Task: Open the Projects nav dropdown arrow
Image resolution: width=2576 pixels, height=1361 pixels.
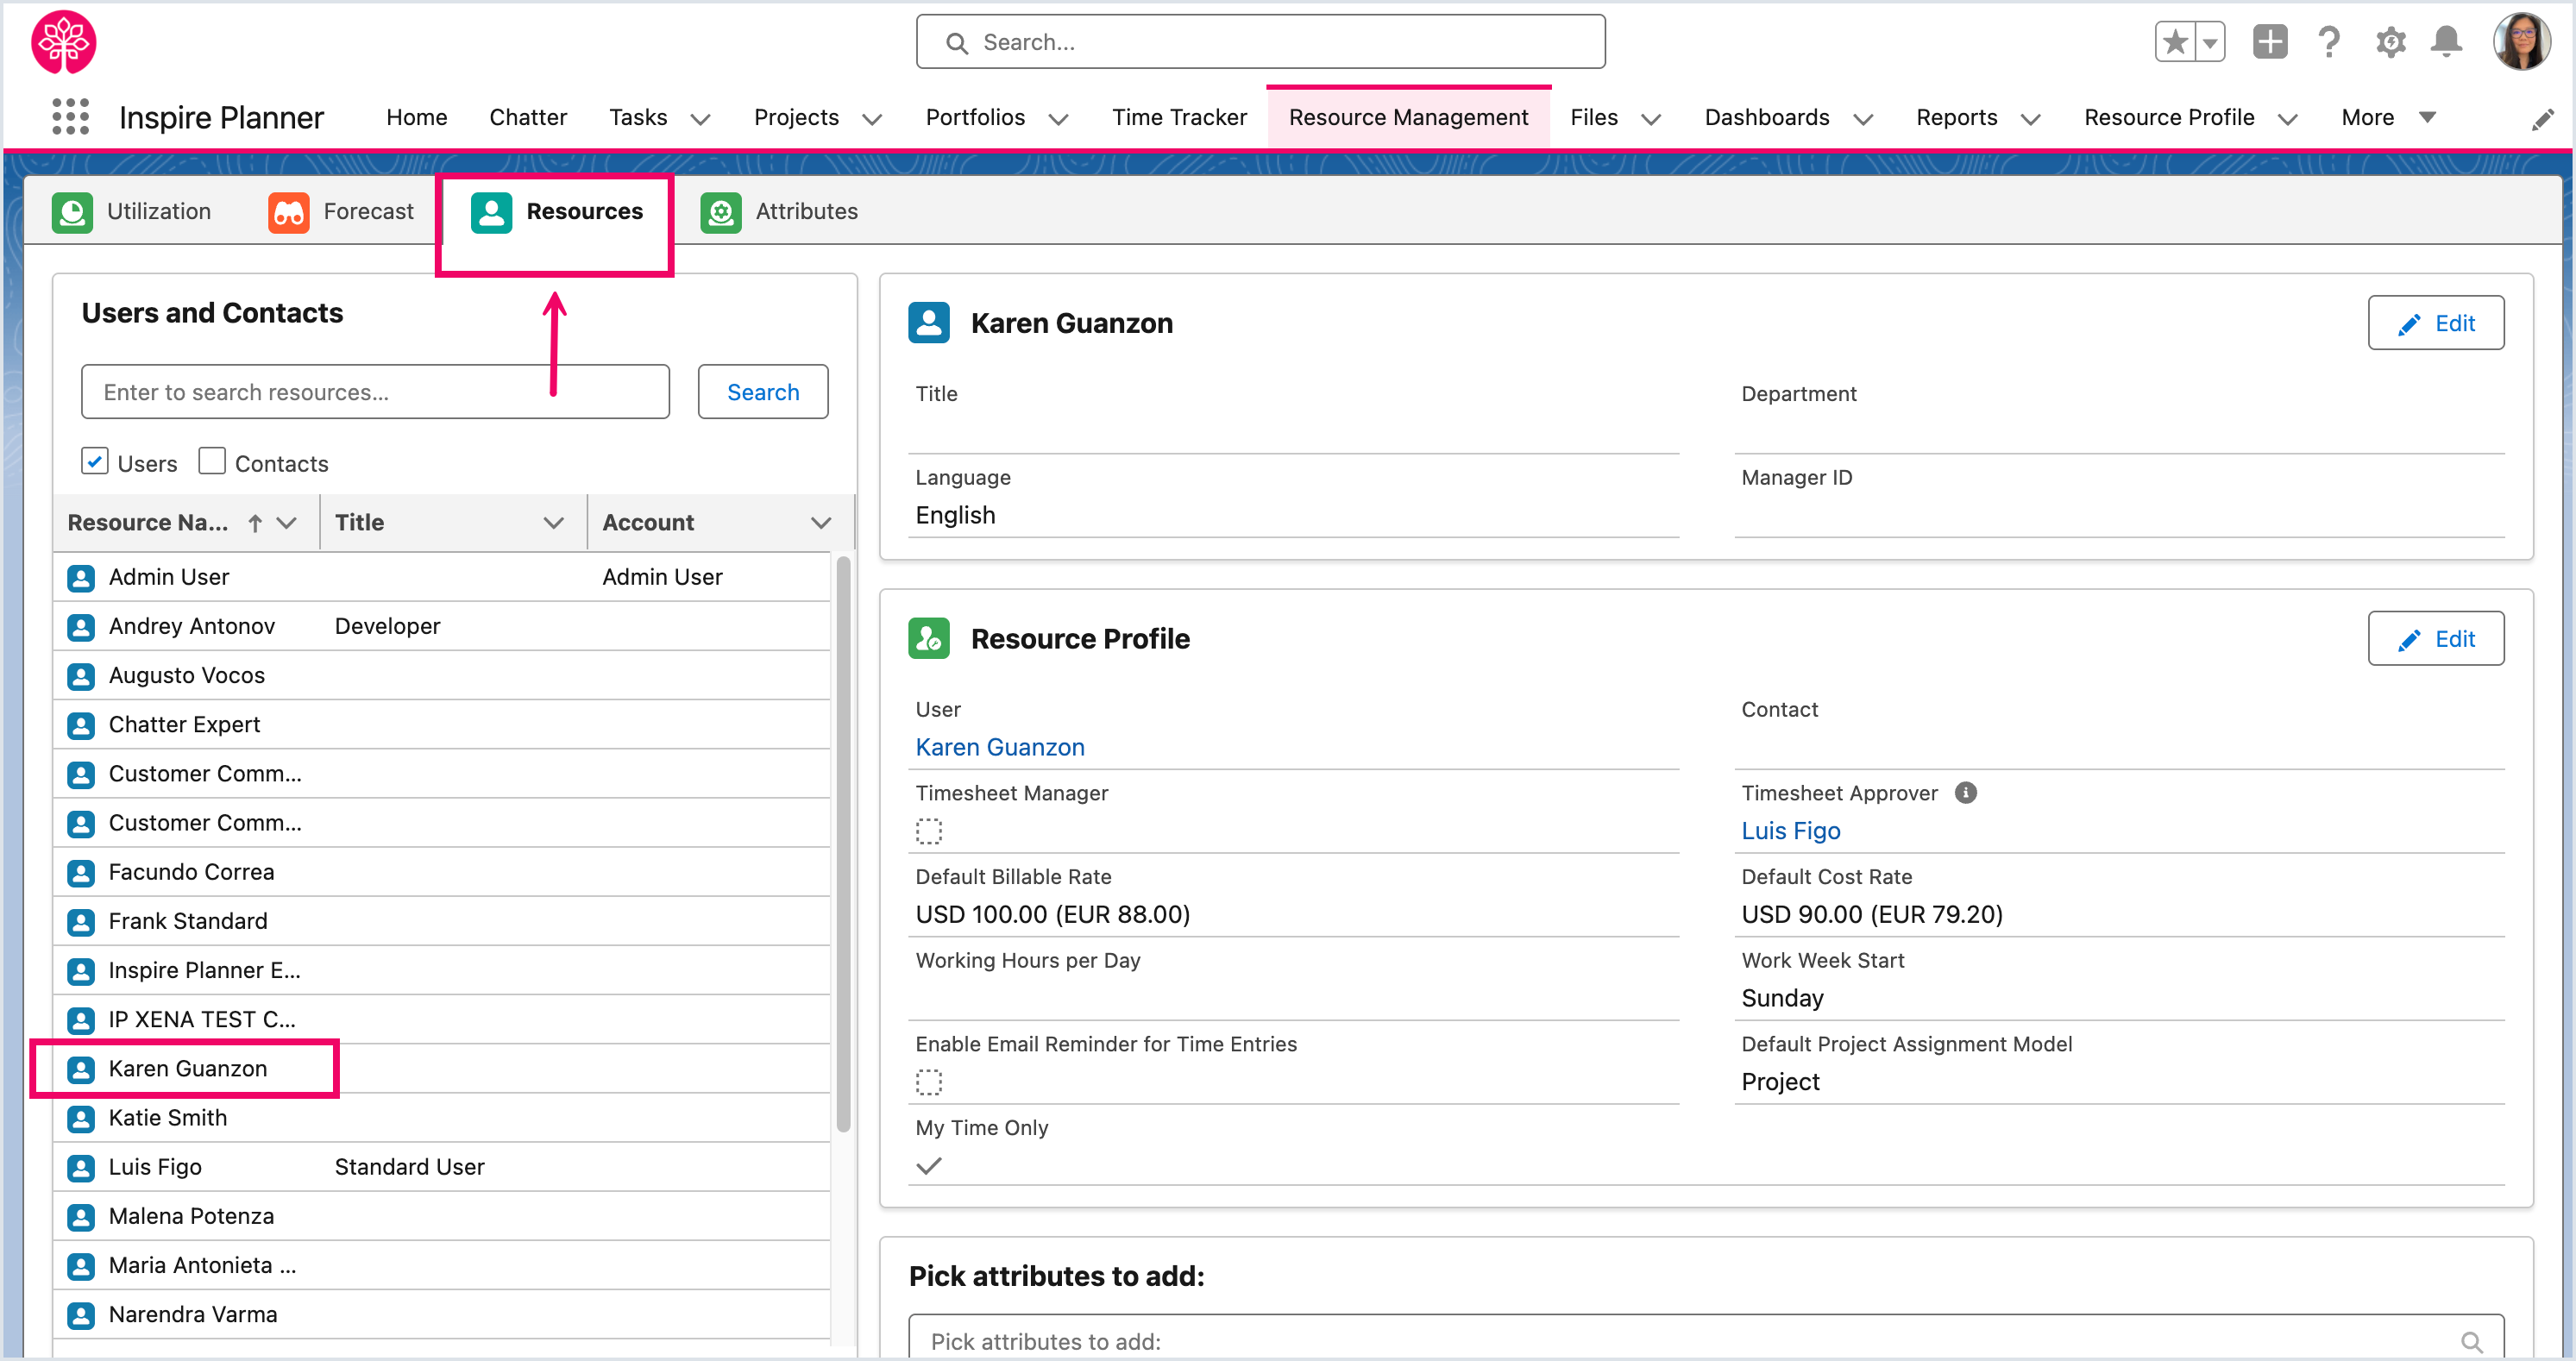Action: click(x=872, y=119)
